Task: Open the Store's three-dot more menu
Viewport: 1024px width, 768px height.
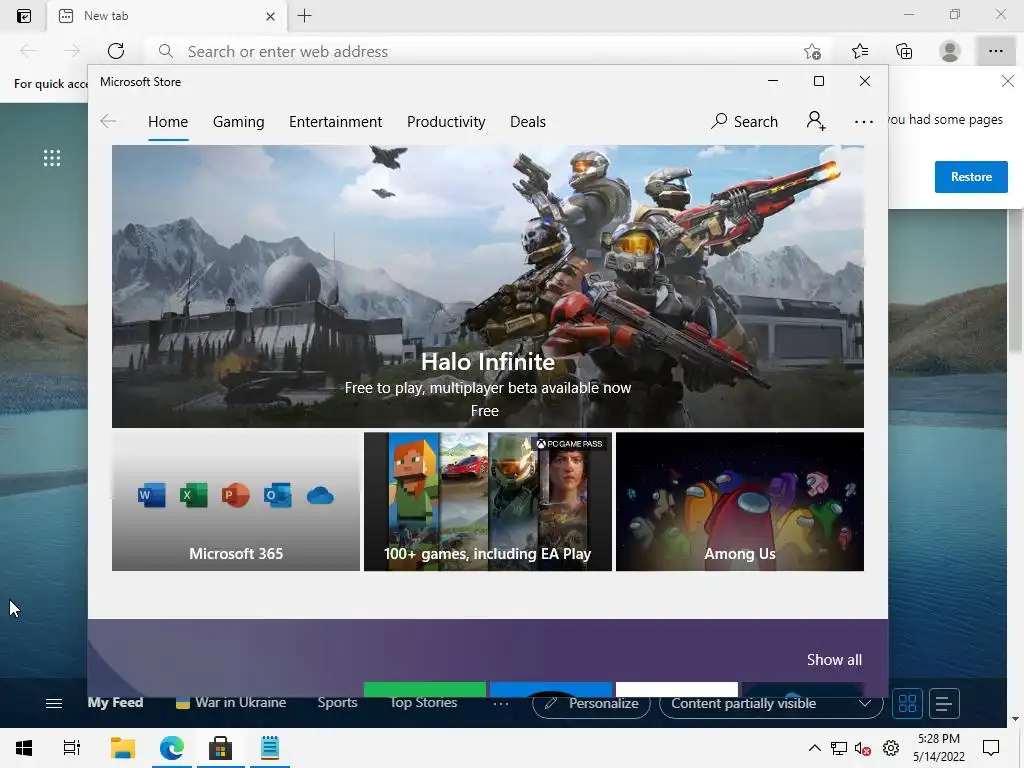Action: [x=863, y=122]
